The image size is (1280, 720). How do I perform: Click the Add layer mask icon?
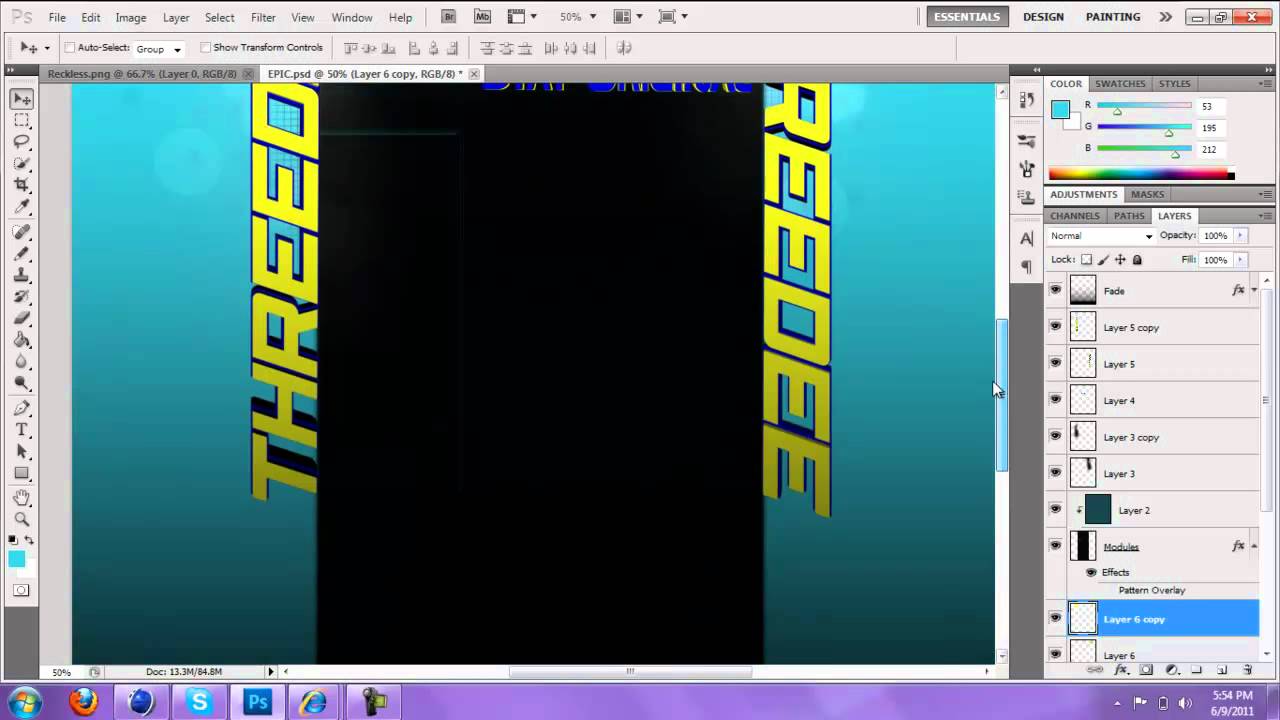coord(1146,670)
